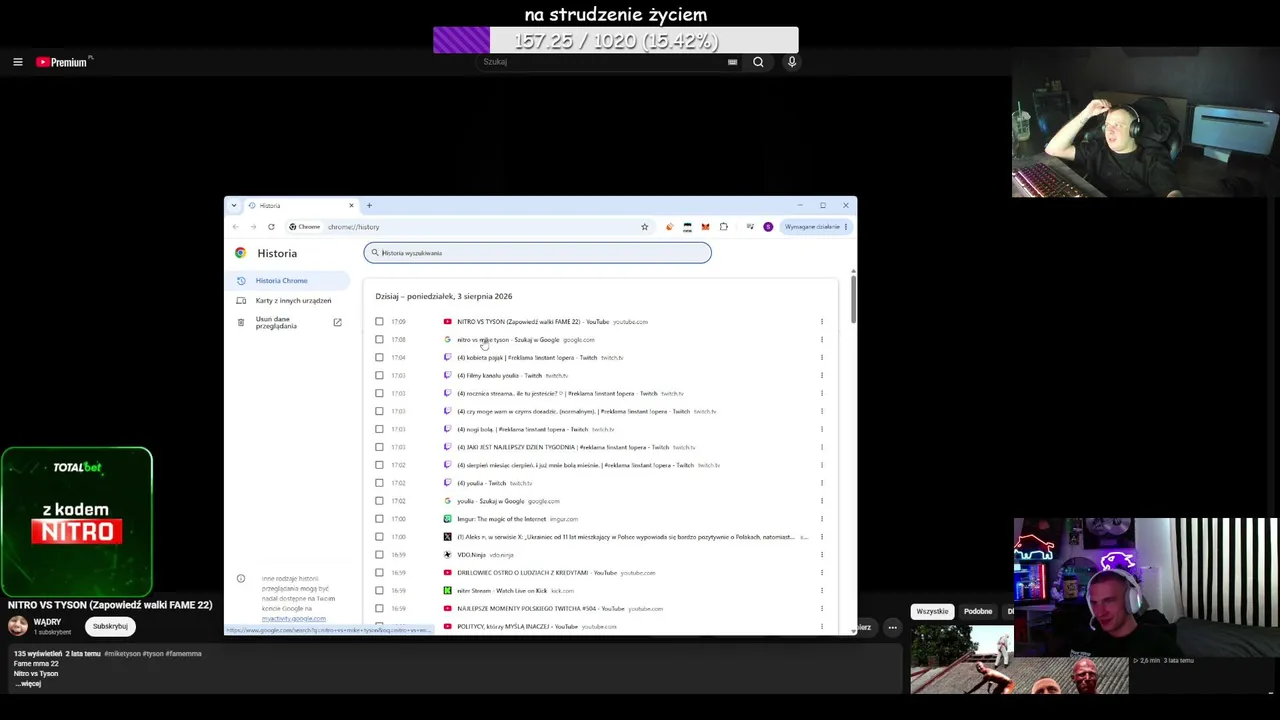Click 'Subskrybuj' under the YouTube video
The width and height of the screenshot is (1280, 720).
[110, 627]
